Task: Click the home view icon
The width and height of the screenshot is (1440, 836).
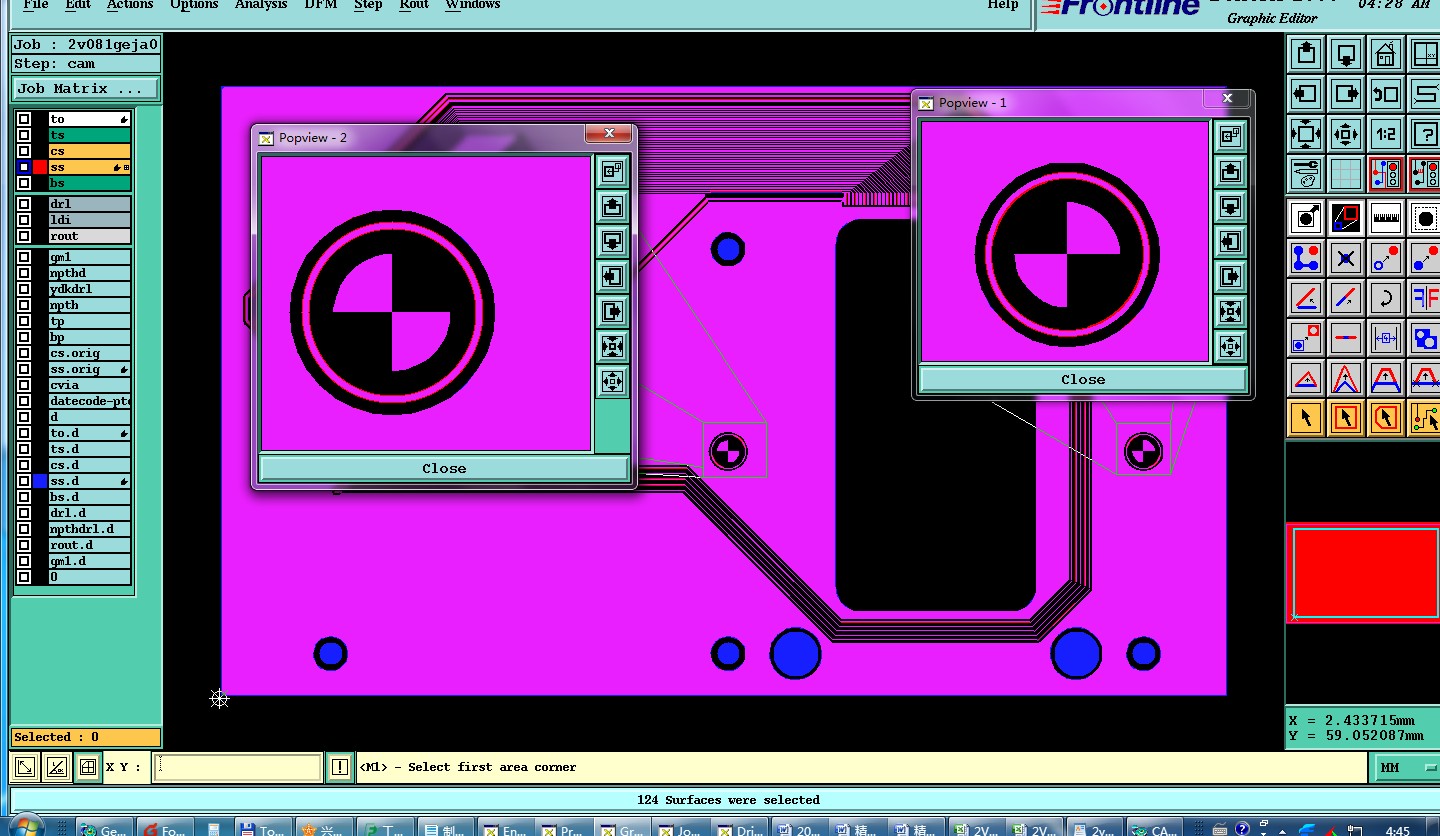Action: 1386,54
